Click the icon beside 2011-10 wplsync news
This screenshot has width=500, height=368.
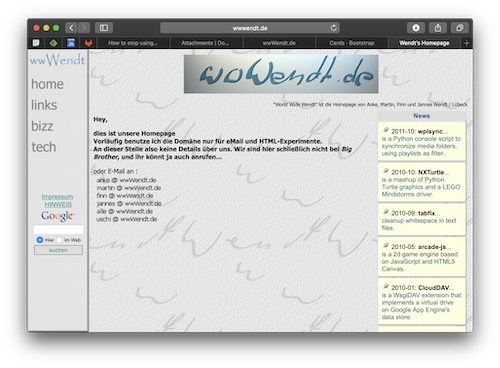(386, 130)
